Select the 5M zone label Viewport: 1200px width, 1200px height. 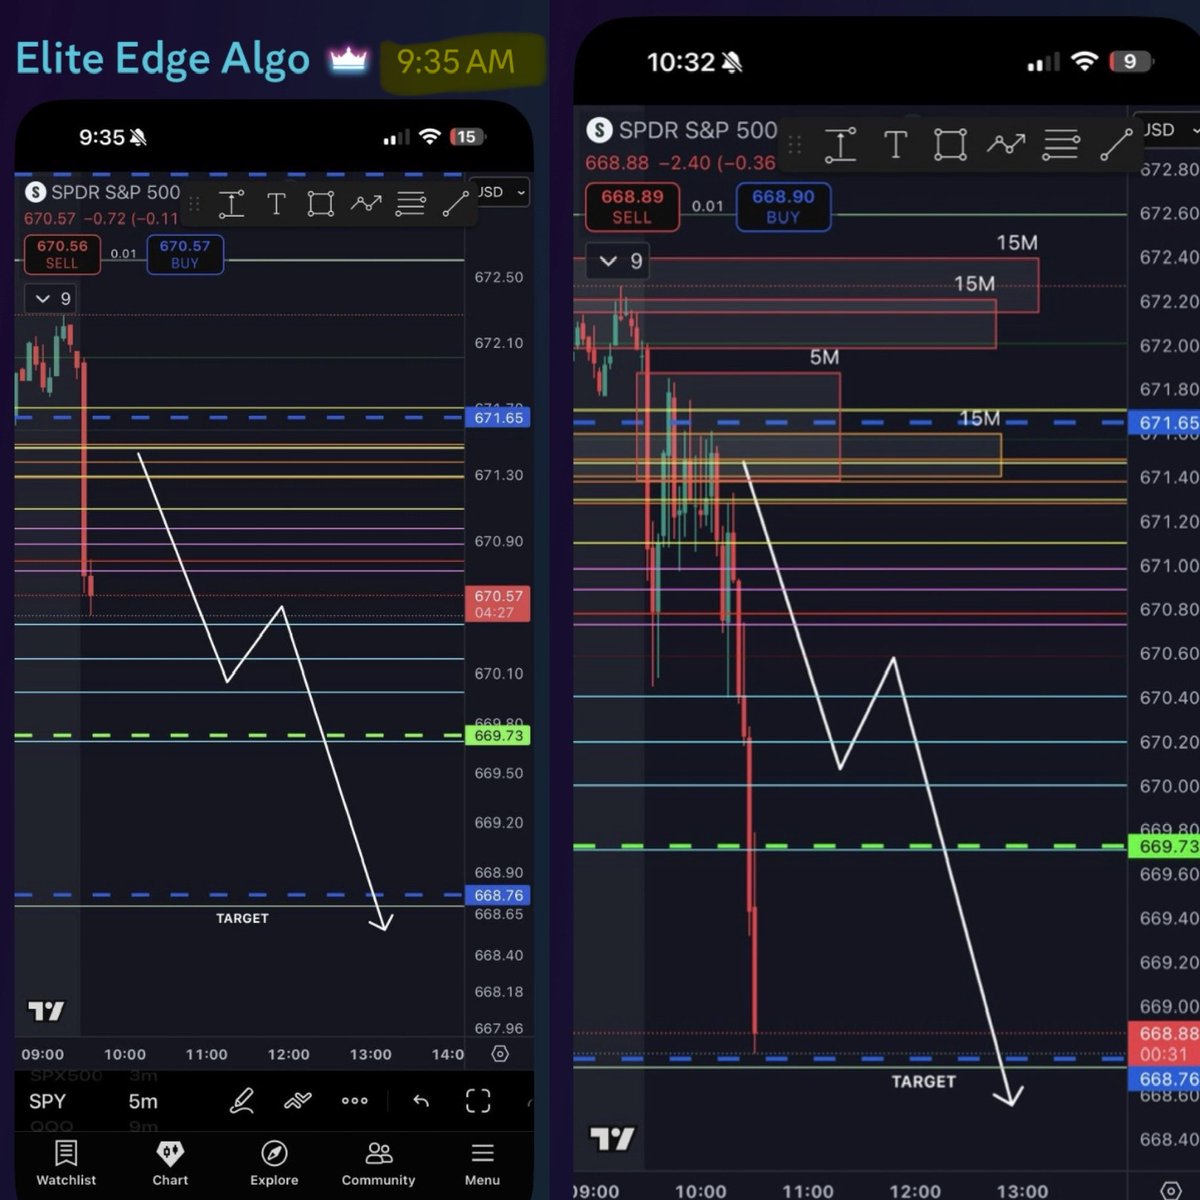(x=824, y=357)
